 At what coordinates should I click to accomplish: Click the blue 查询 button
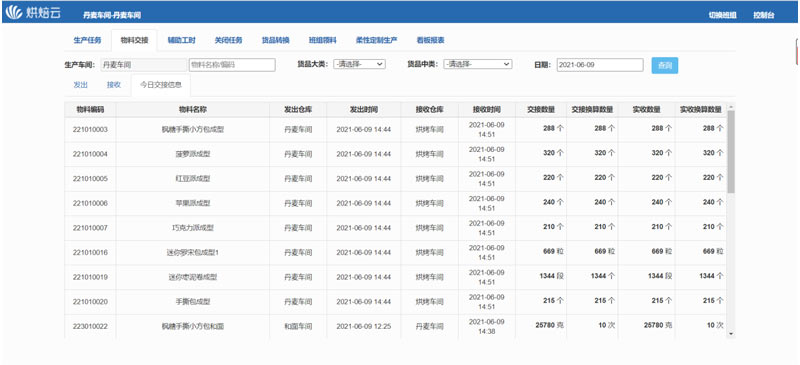pos(665,65)
